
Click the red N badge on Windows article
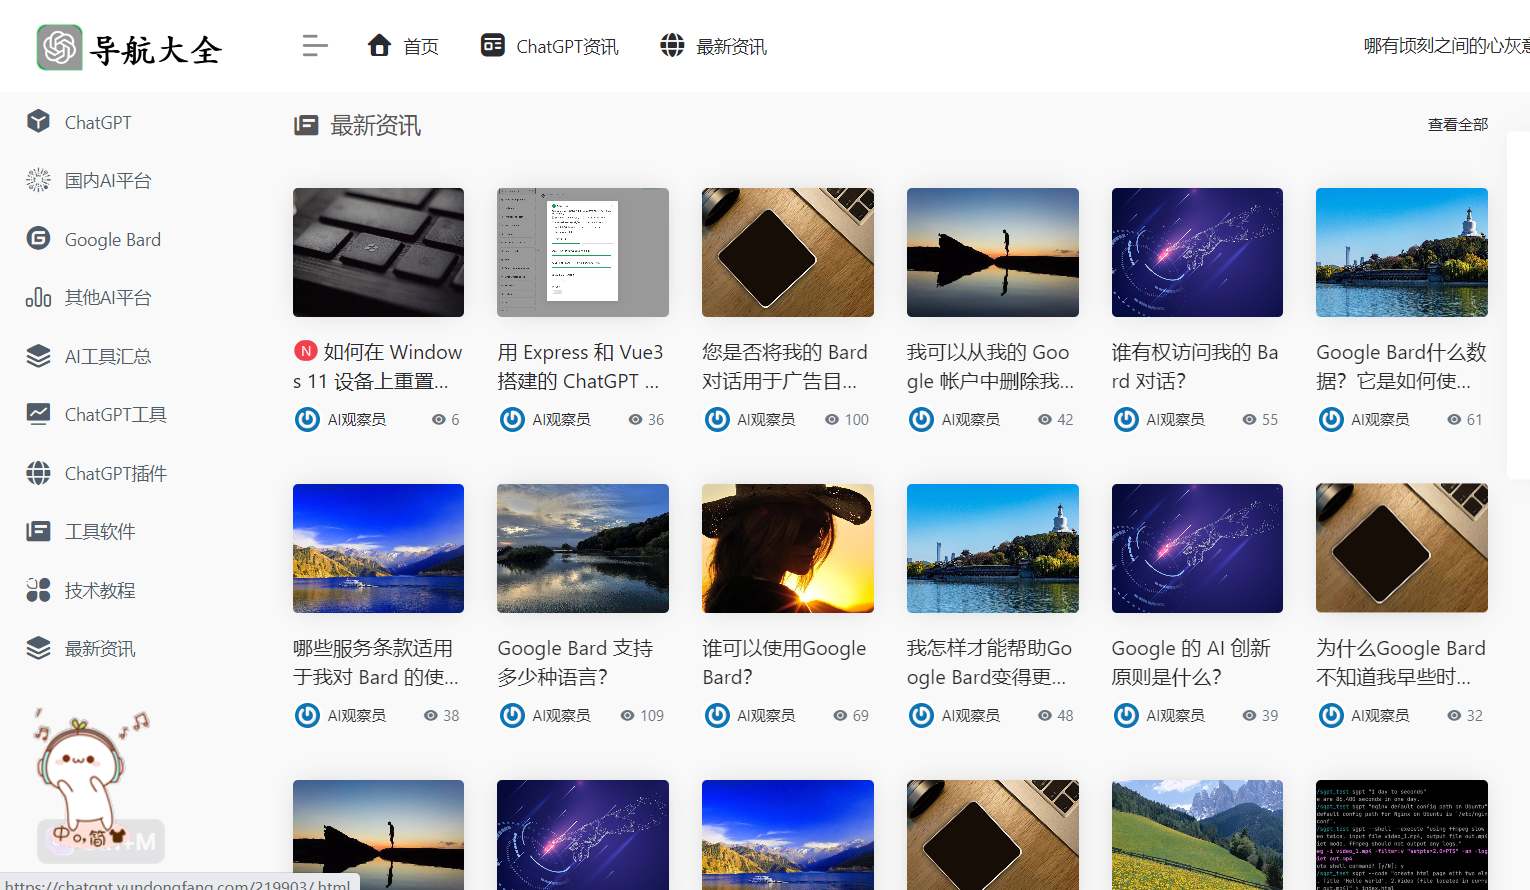[306, 351]
